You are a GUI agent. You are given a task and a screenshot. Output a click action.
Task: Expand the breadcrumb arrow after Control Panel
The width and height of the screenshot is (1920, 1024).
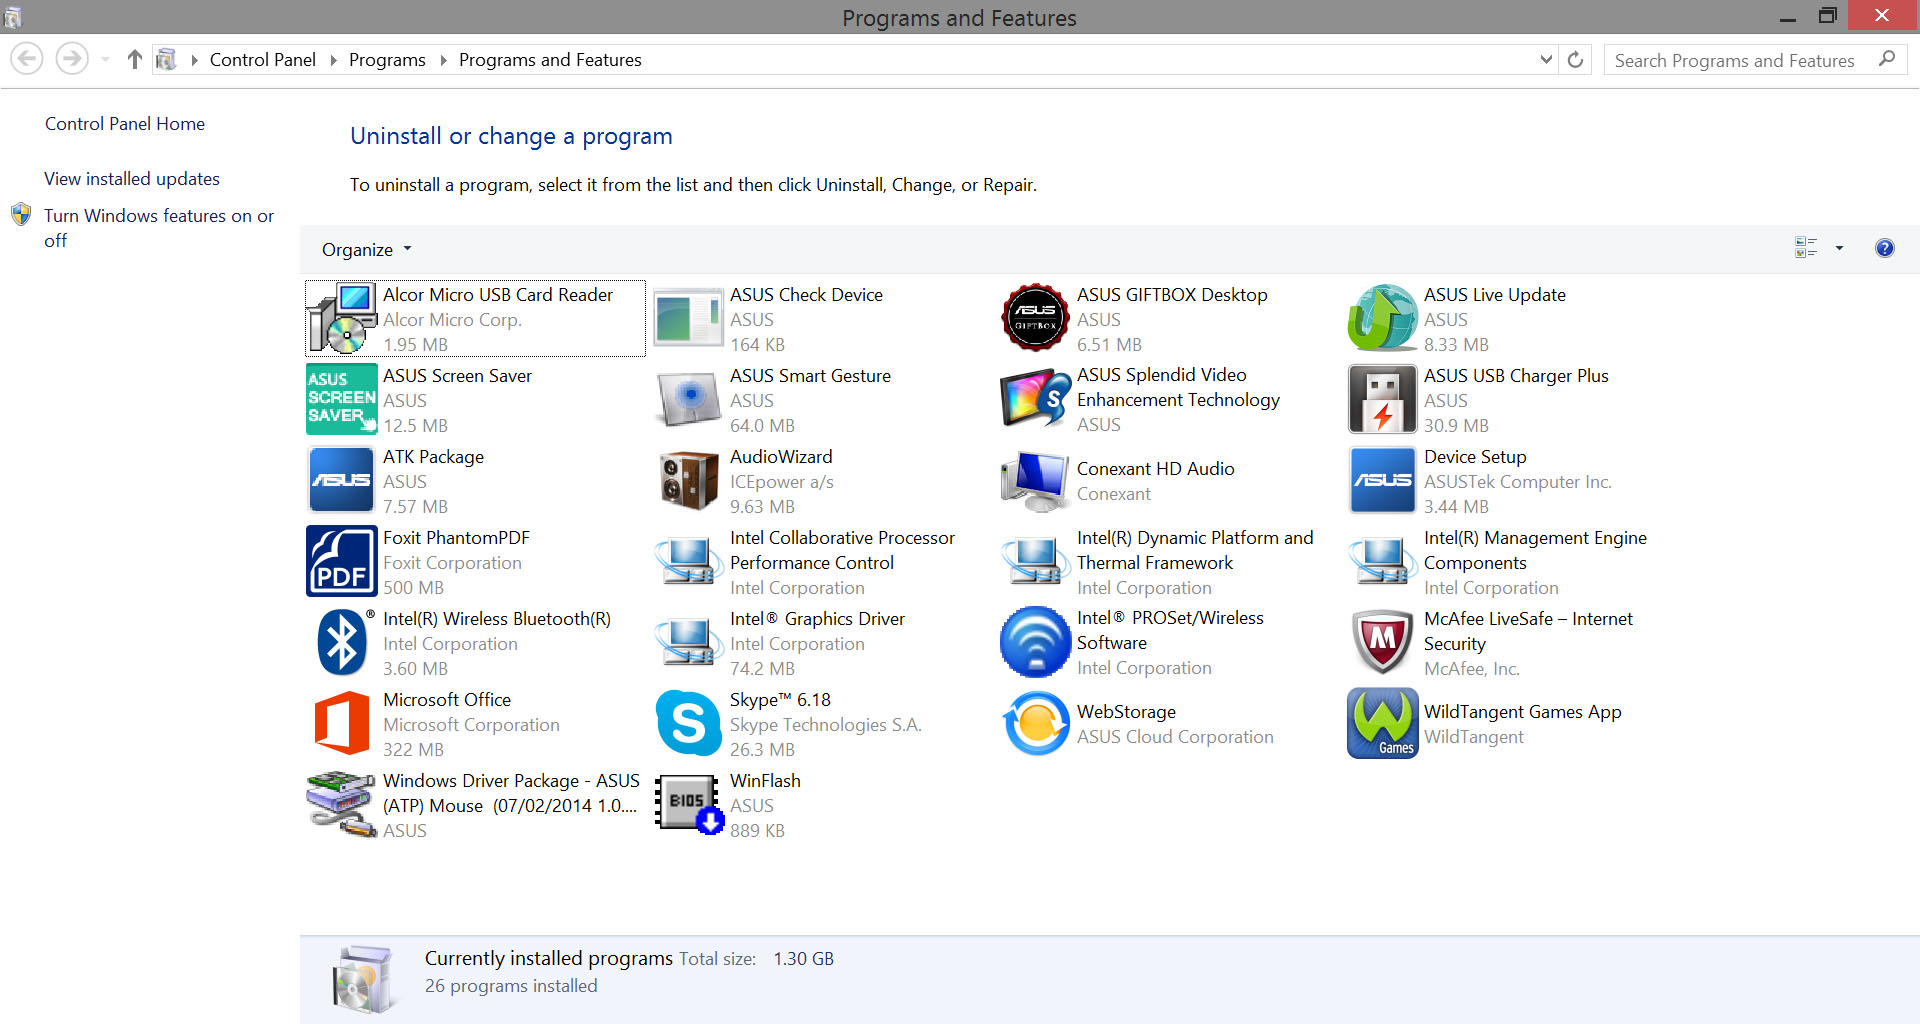coord(333,60)
